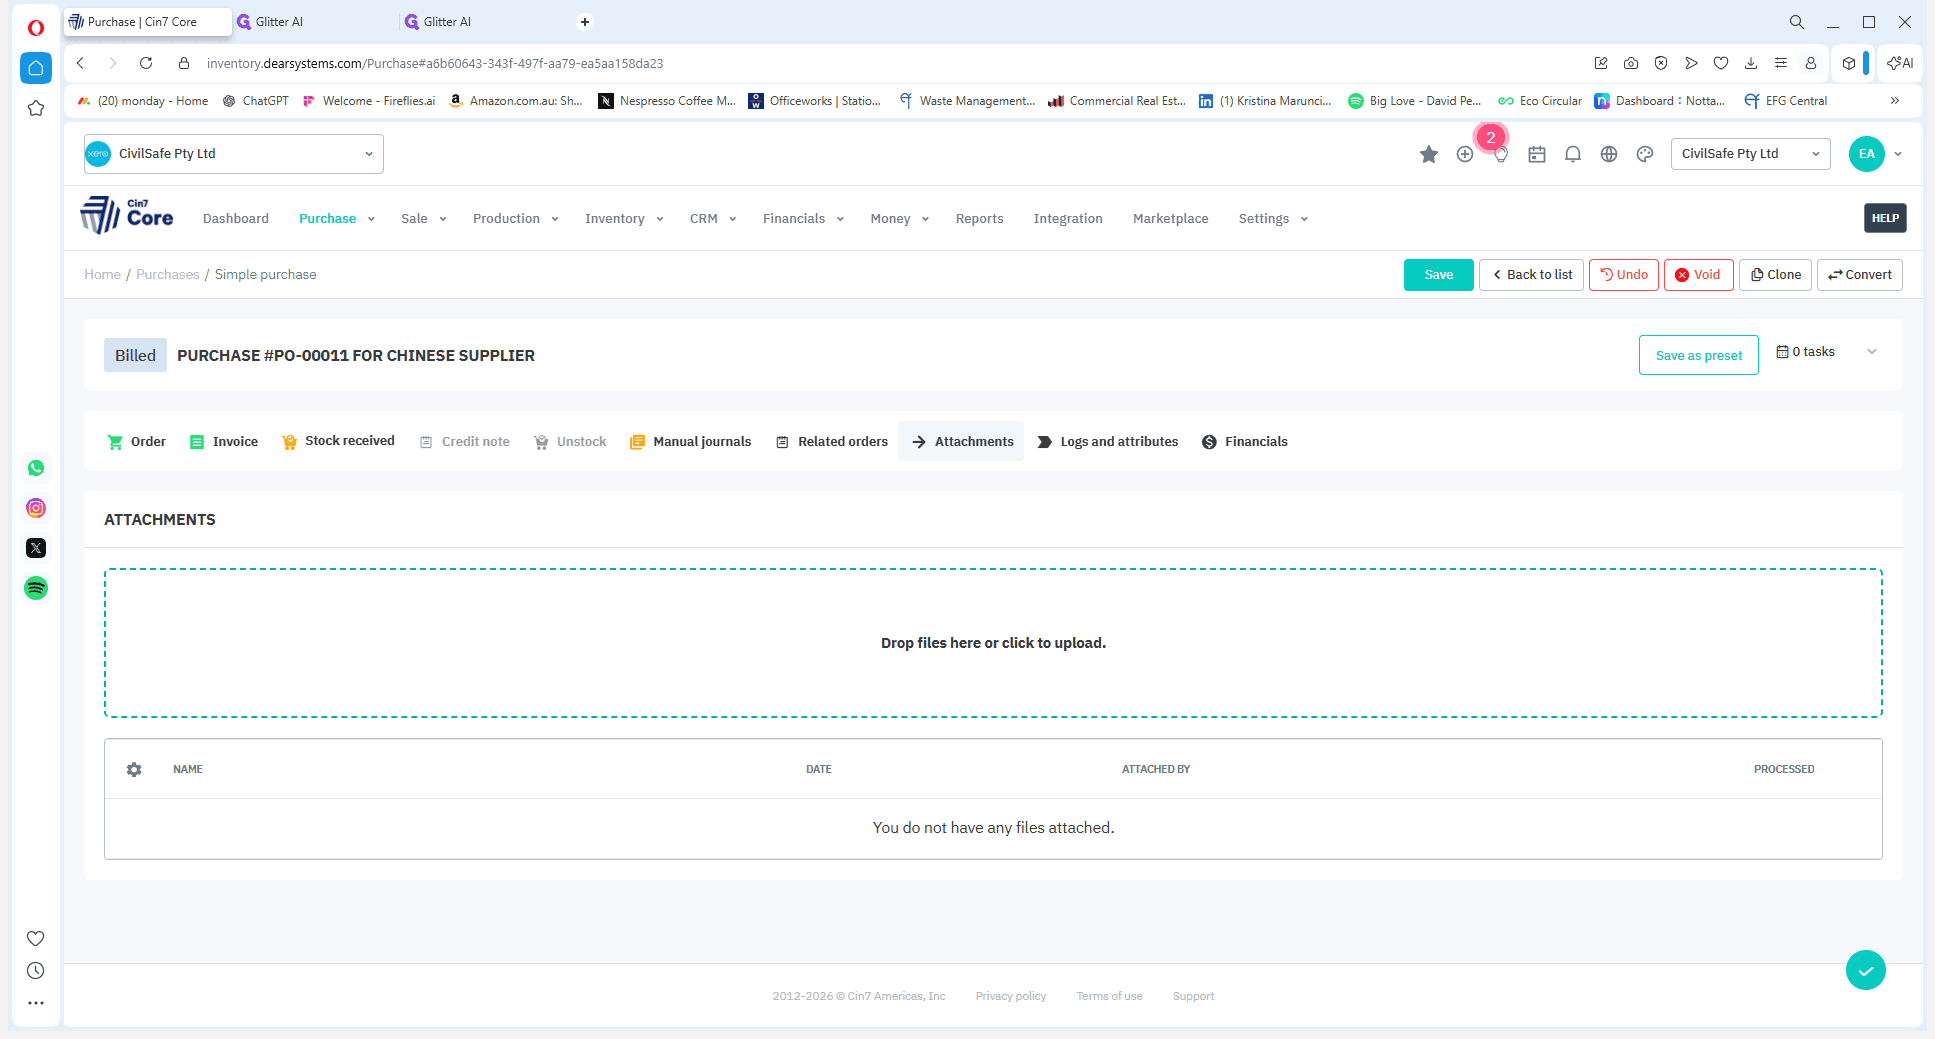
Task: Switch to the Stock received tab
Action: point(338,442)
